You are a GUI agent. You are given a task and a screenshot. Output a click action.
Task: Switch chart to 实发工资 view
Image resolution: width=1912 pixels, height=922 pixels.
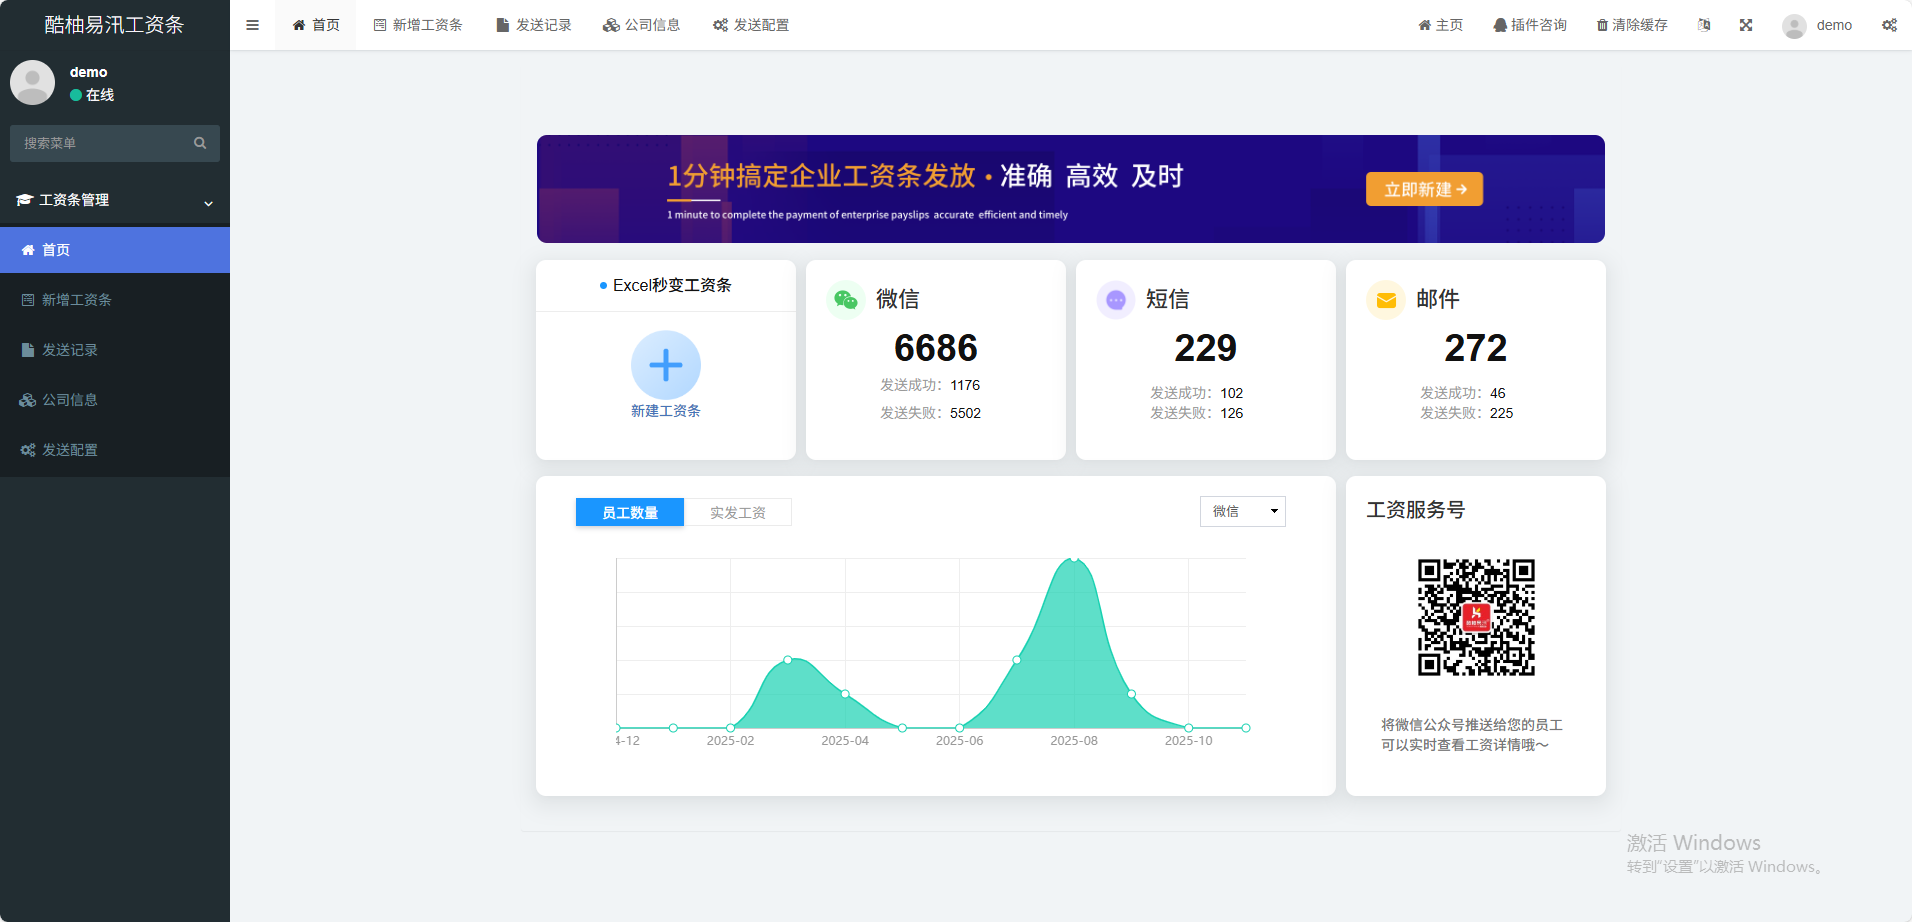click(738, 512)
